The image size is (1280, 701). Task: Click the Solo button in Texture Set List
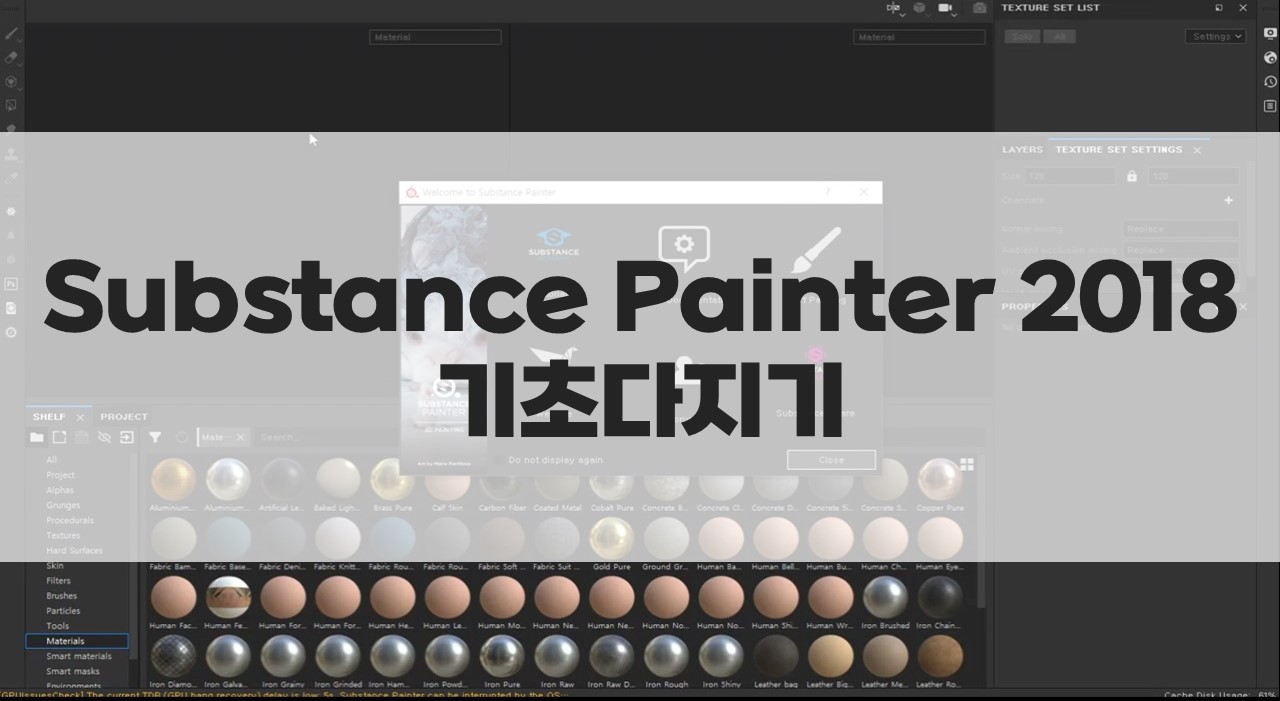1021,36
